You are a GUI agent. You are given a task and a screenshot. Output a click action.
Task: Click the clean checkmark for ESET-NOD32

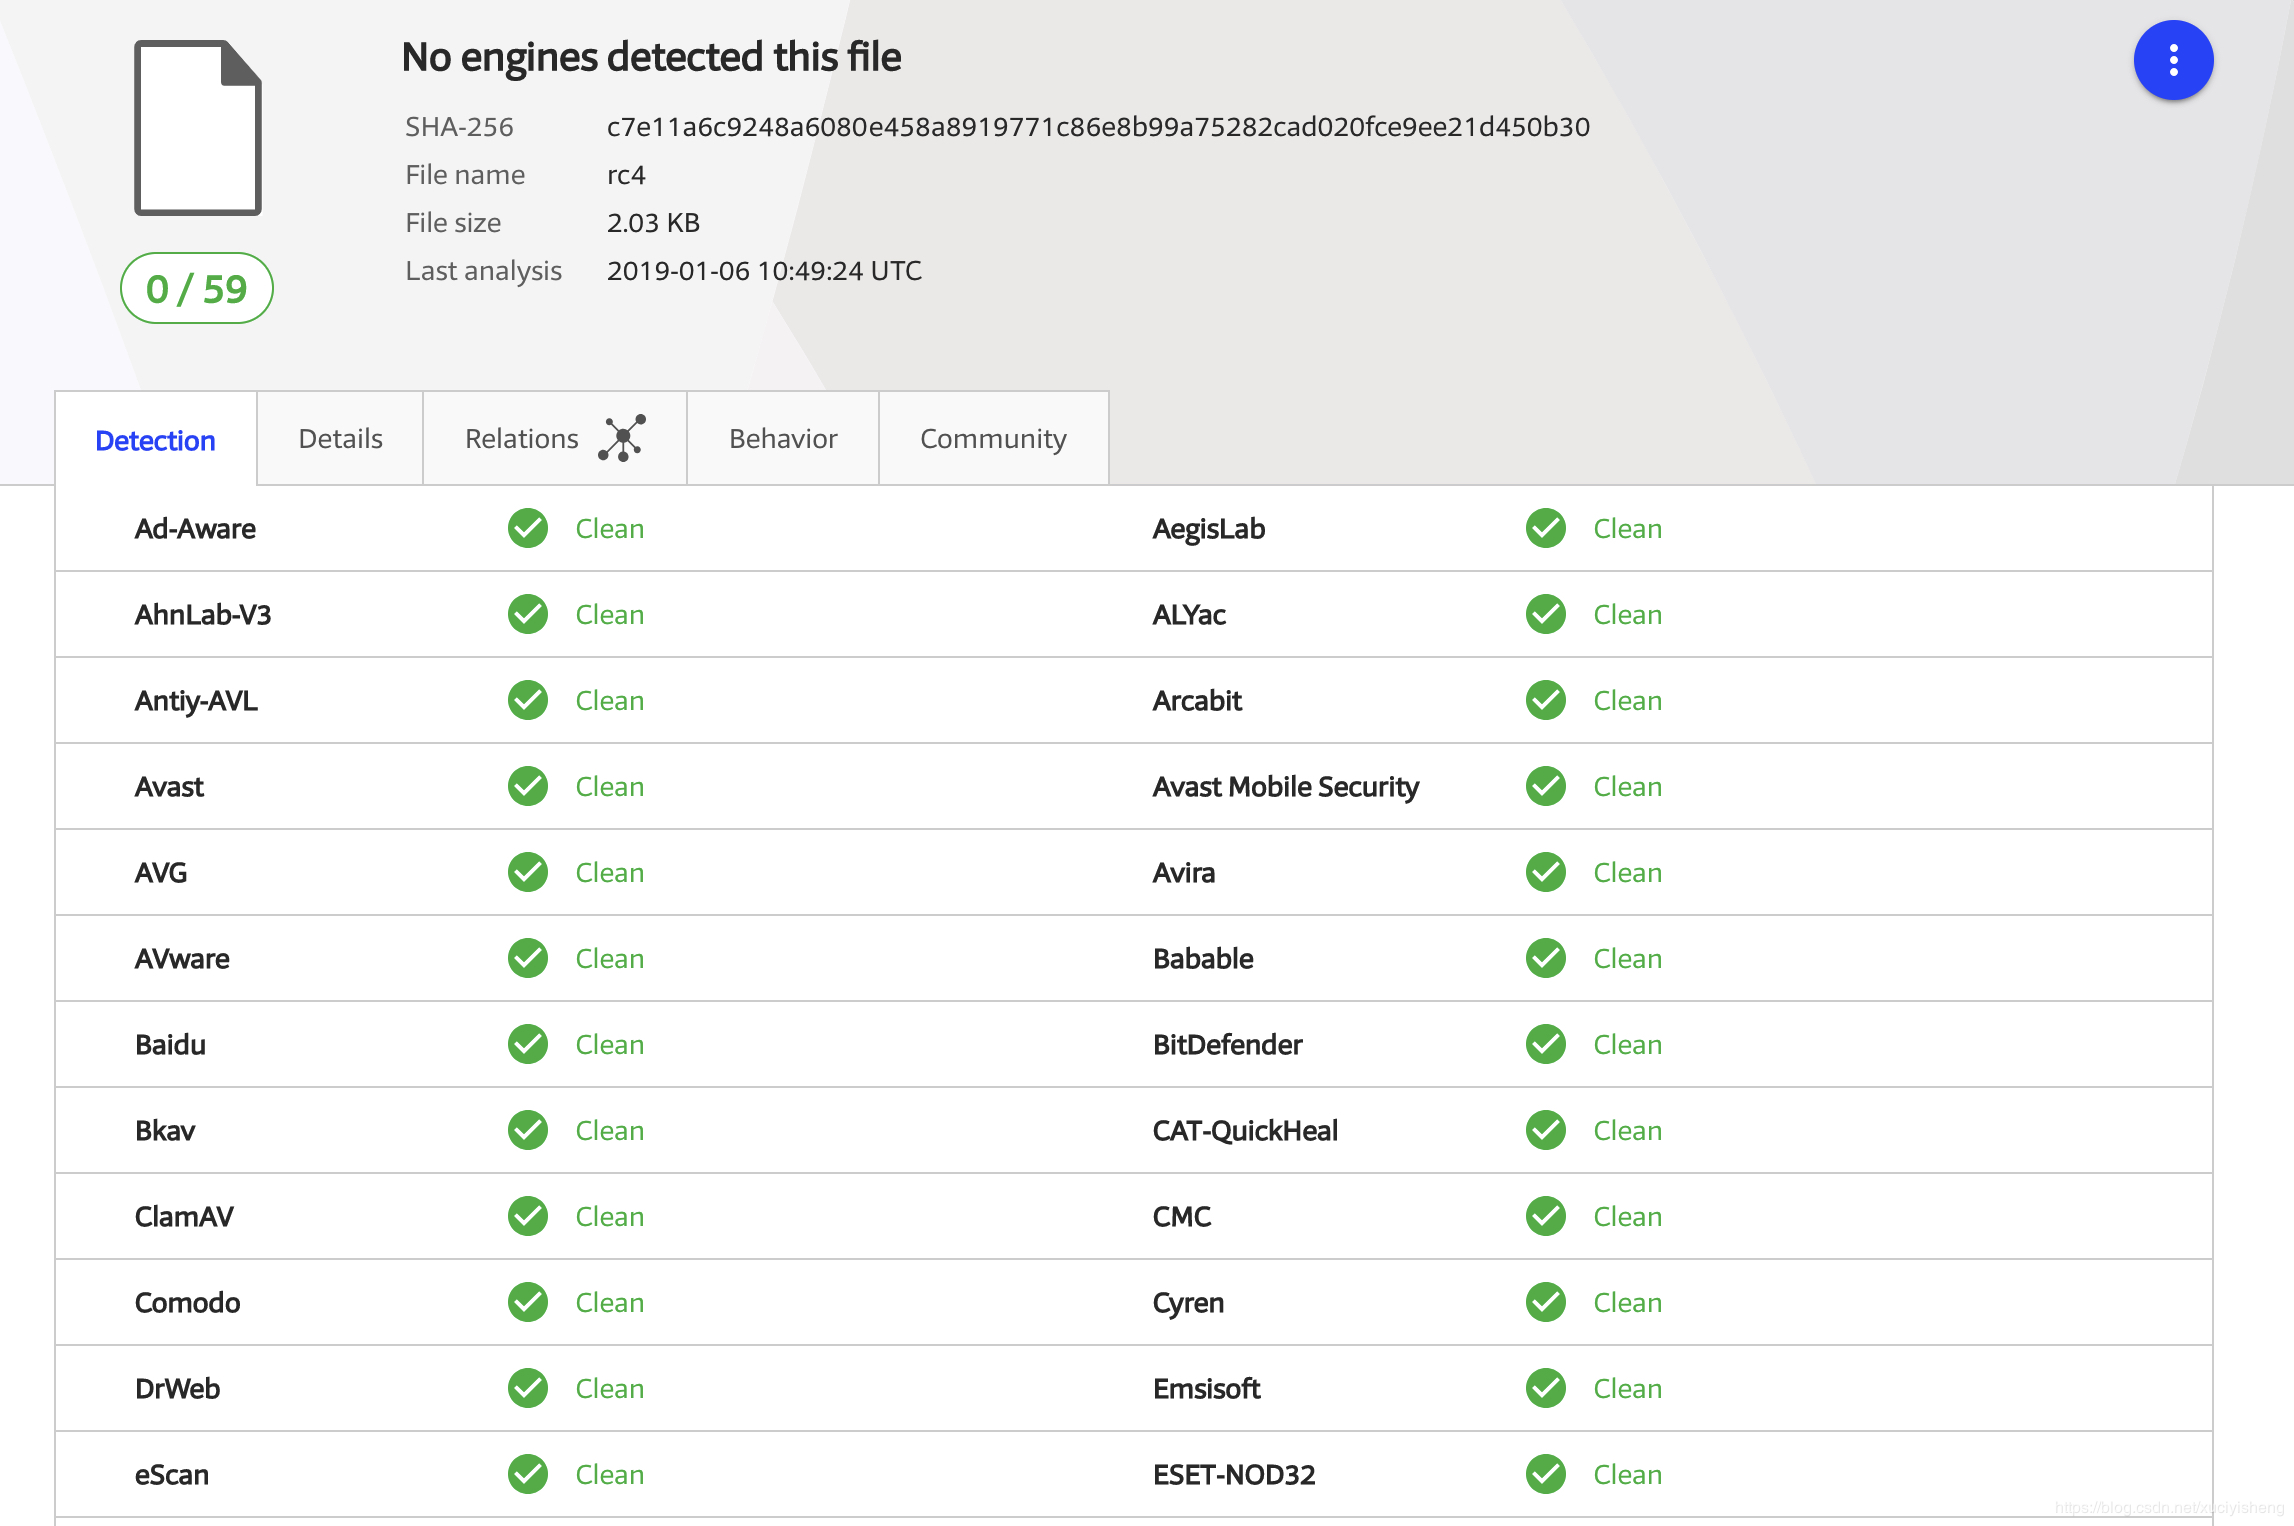(1546, 1474)
